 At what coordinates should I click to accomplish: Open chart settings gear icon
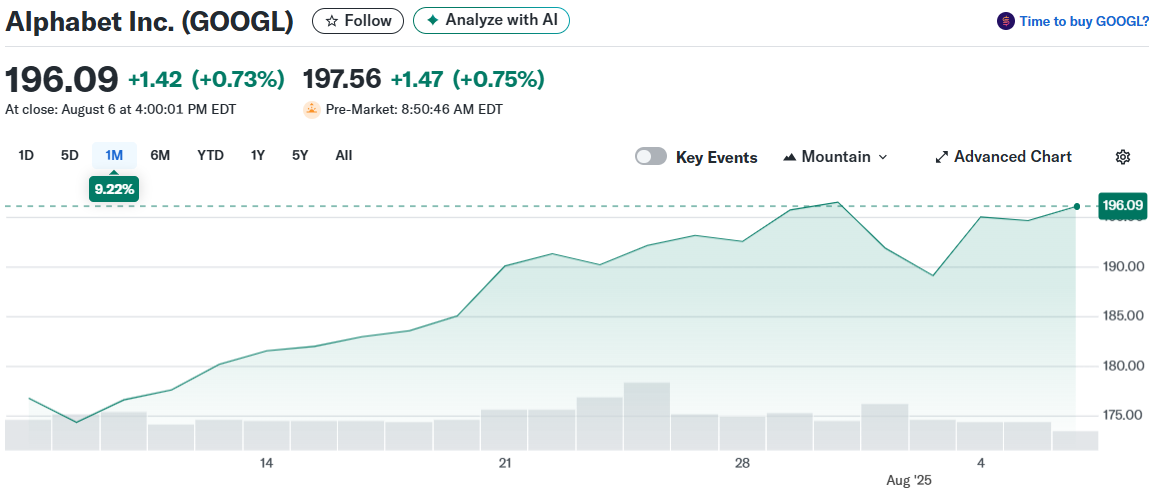pos(1122,156)
